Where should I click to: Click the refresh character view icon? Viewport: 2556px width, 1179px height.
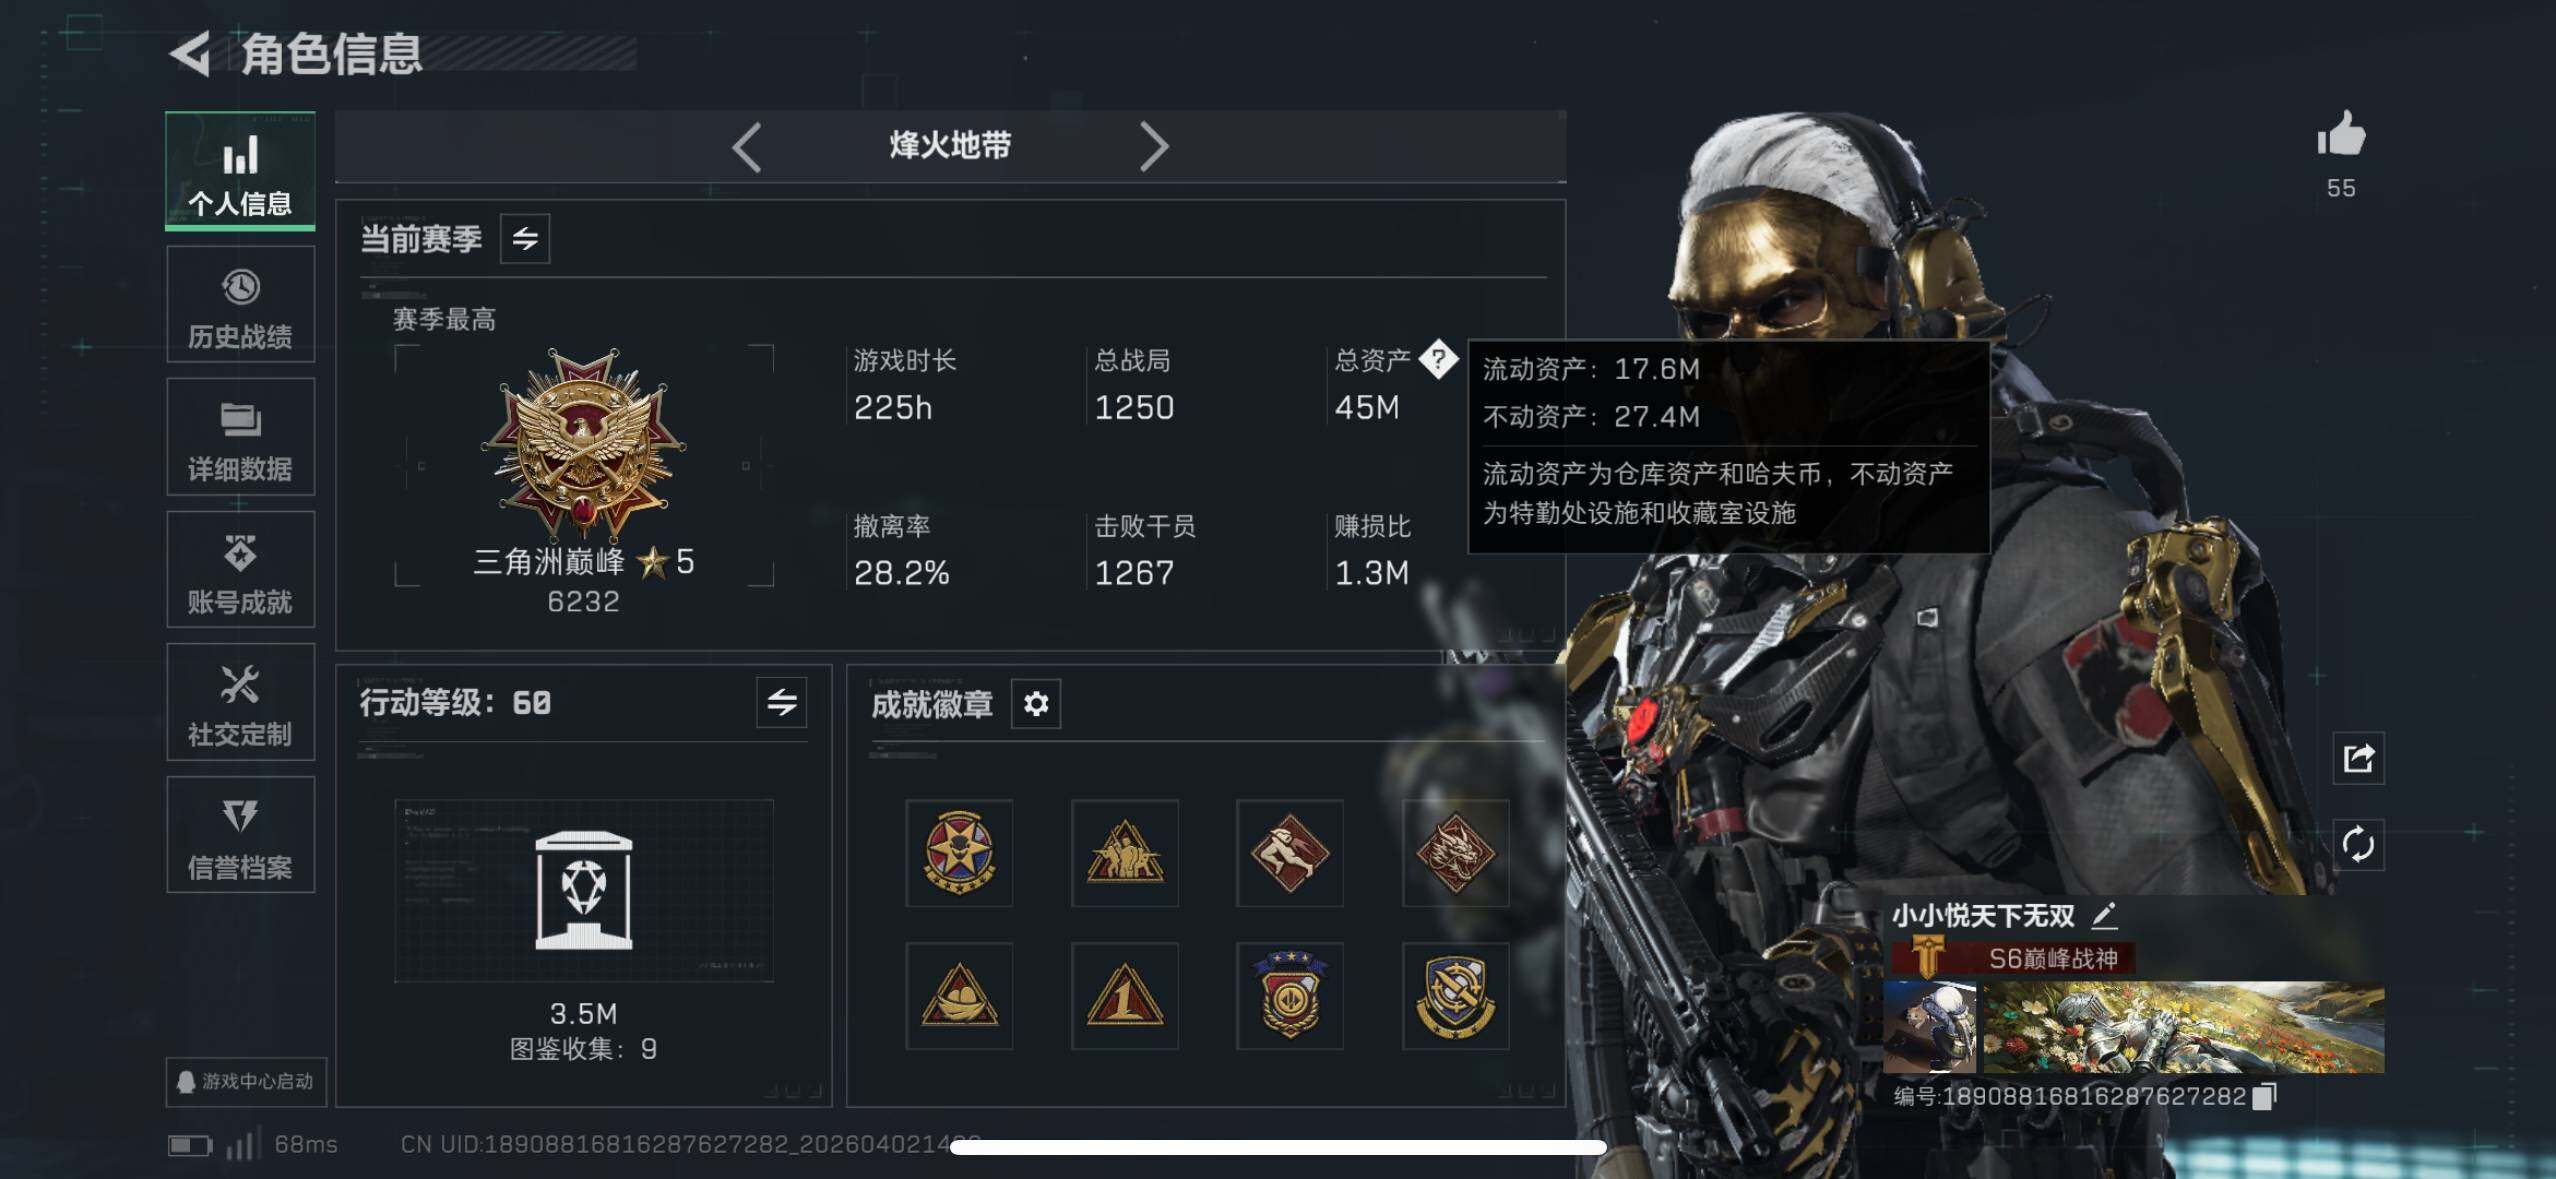click(x=2358, y=844)
